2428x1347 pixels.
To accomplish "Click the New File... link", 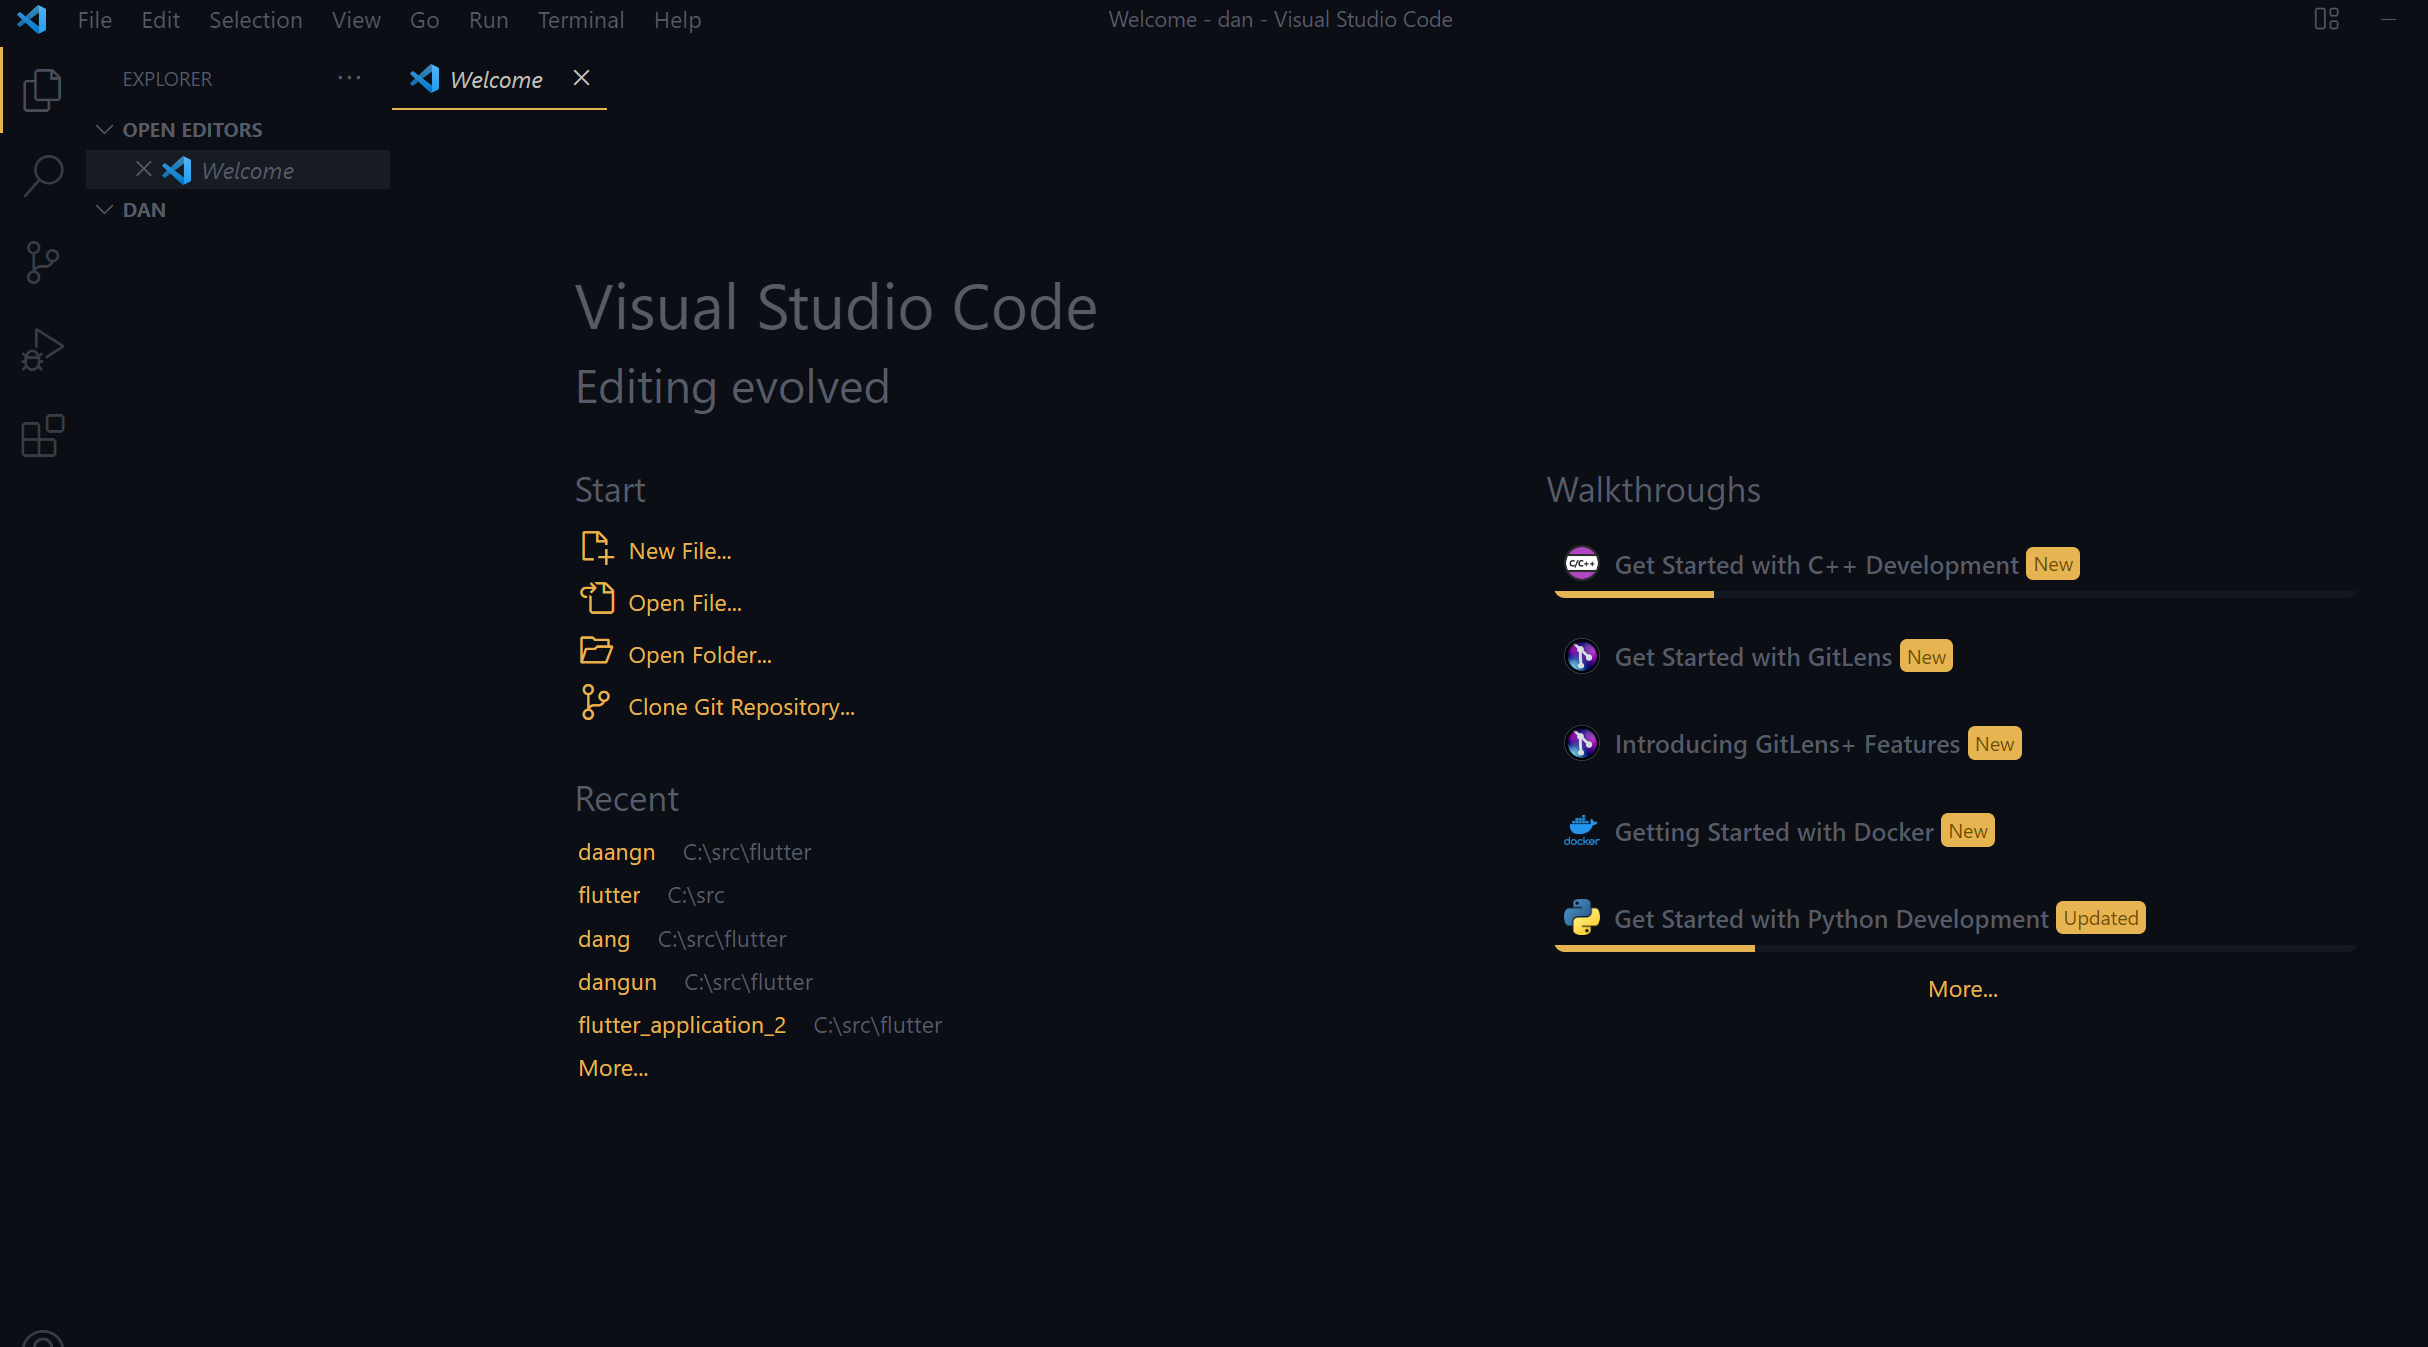I will [680, 551].
